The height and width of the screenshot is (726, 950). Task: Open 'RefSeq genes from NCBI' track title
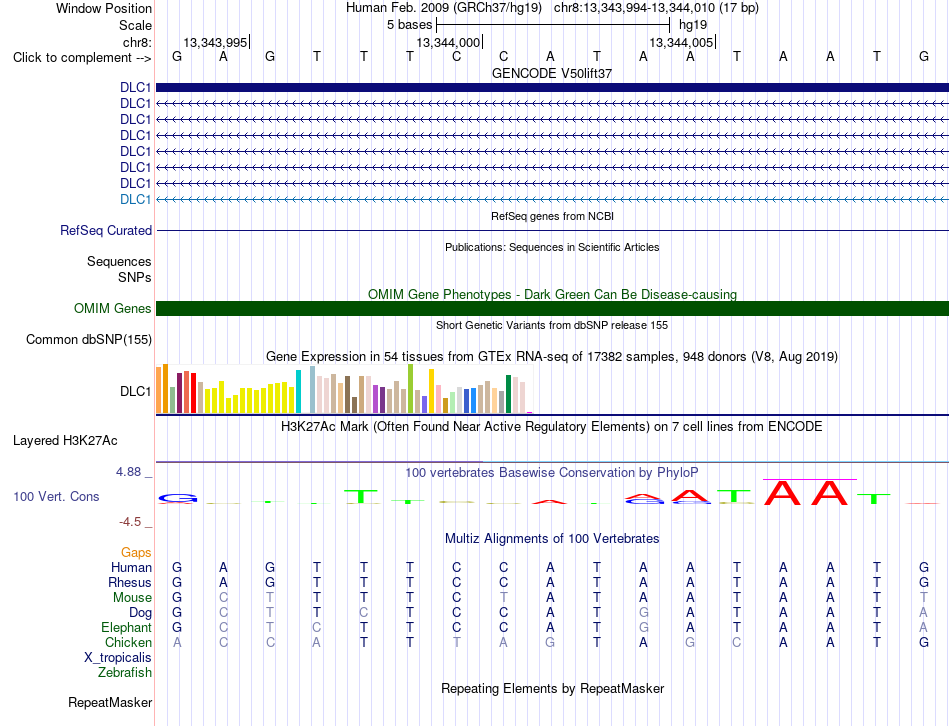click(x=553, y=216)
